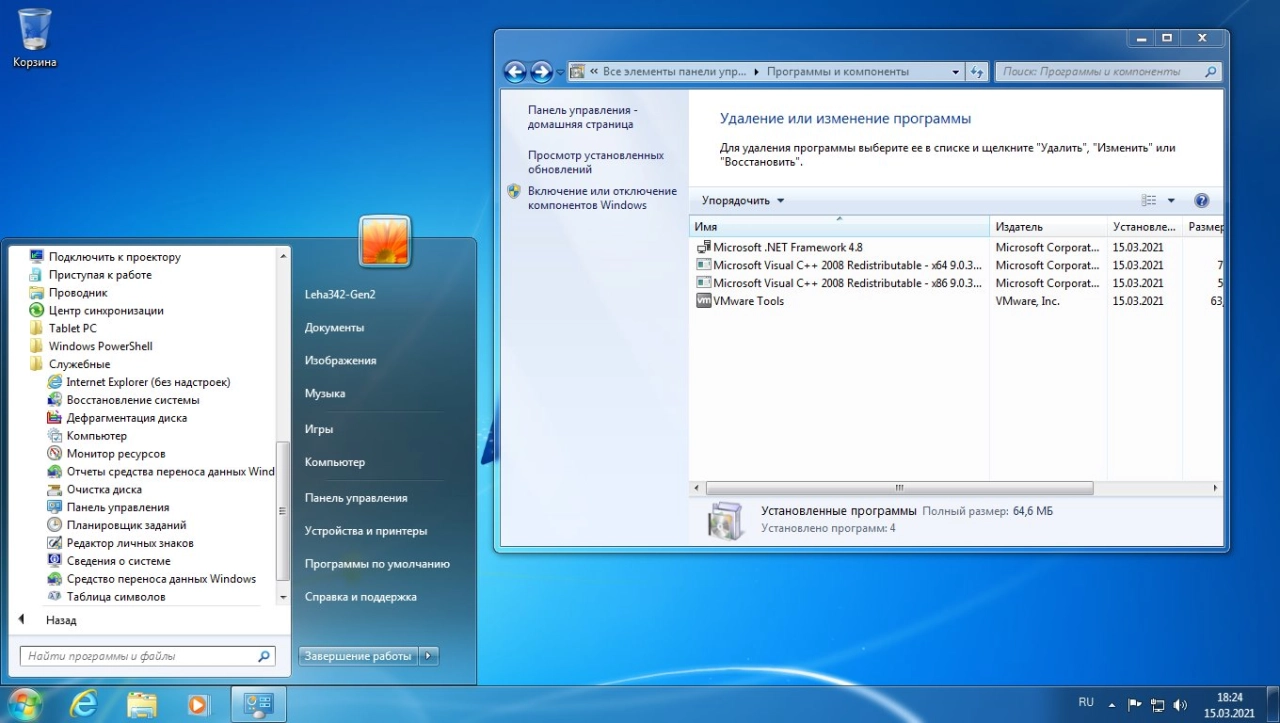This screenshot has height=723, width=1280.
Task: Open Игры from Start menu
Action: [x=319, y=429]
